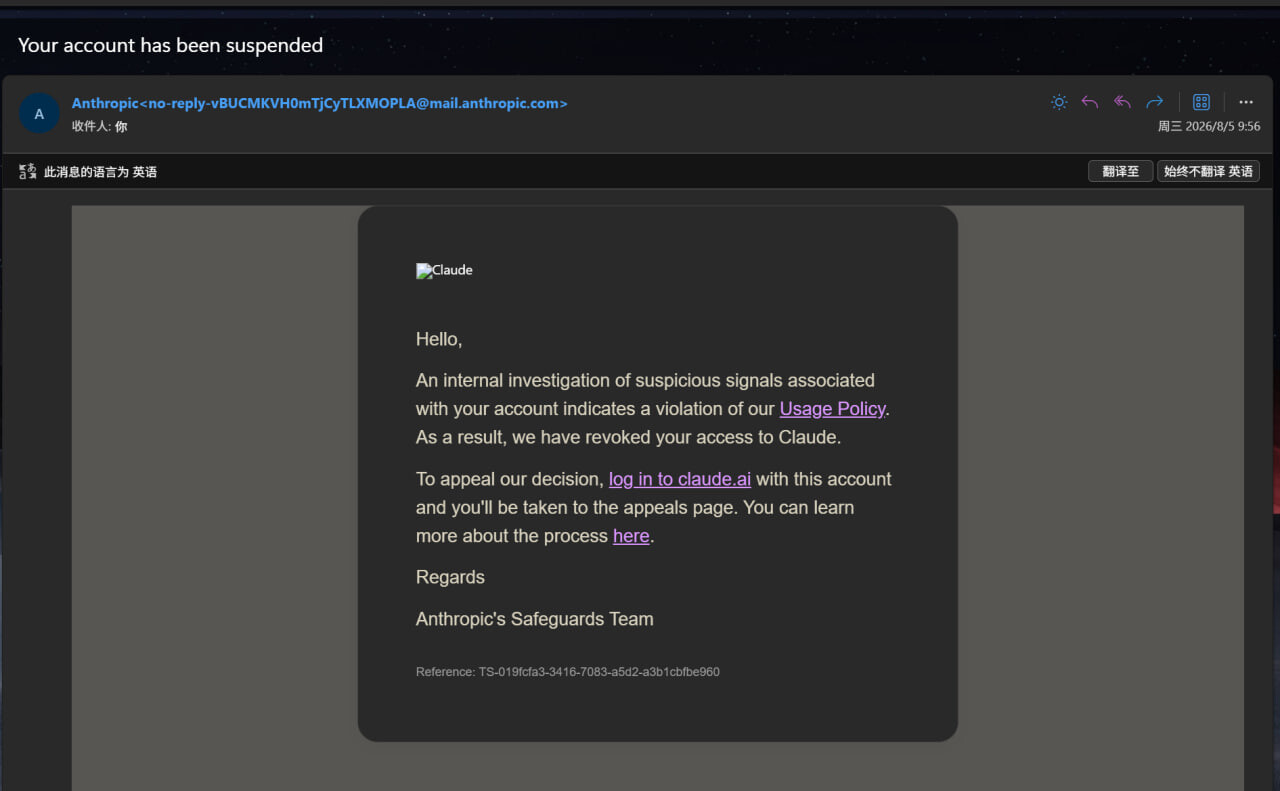
Task: Click "As a result, we have revoked" sentence
Action: point(629,437)
